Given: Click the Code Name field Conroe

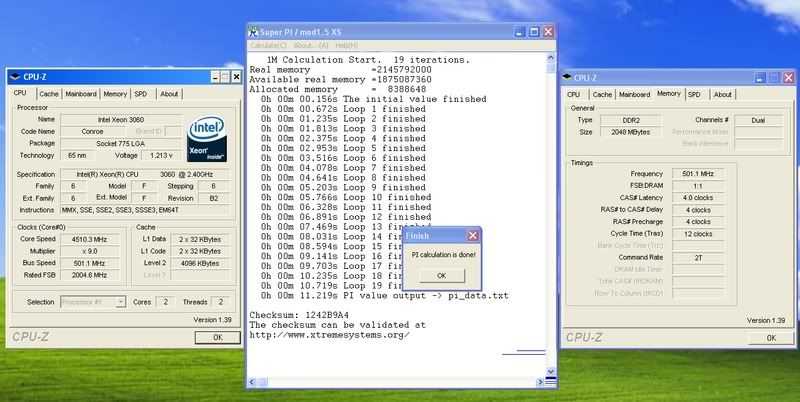Looking at the screenshot, I should click(x=92, y=131).
